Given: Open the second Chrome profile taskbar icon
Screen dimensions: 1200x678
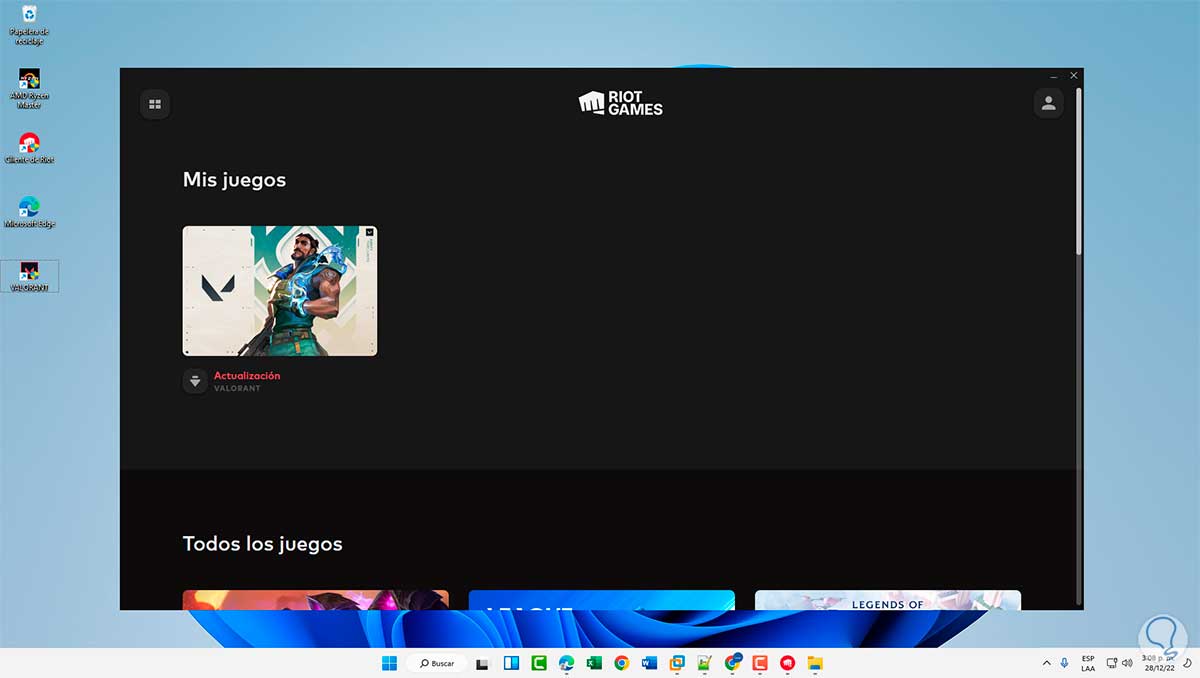Looking at the screenshot, I should tap(732, 663).
